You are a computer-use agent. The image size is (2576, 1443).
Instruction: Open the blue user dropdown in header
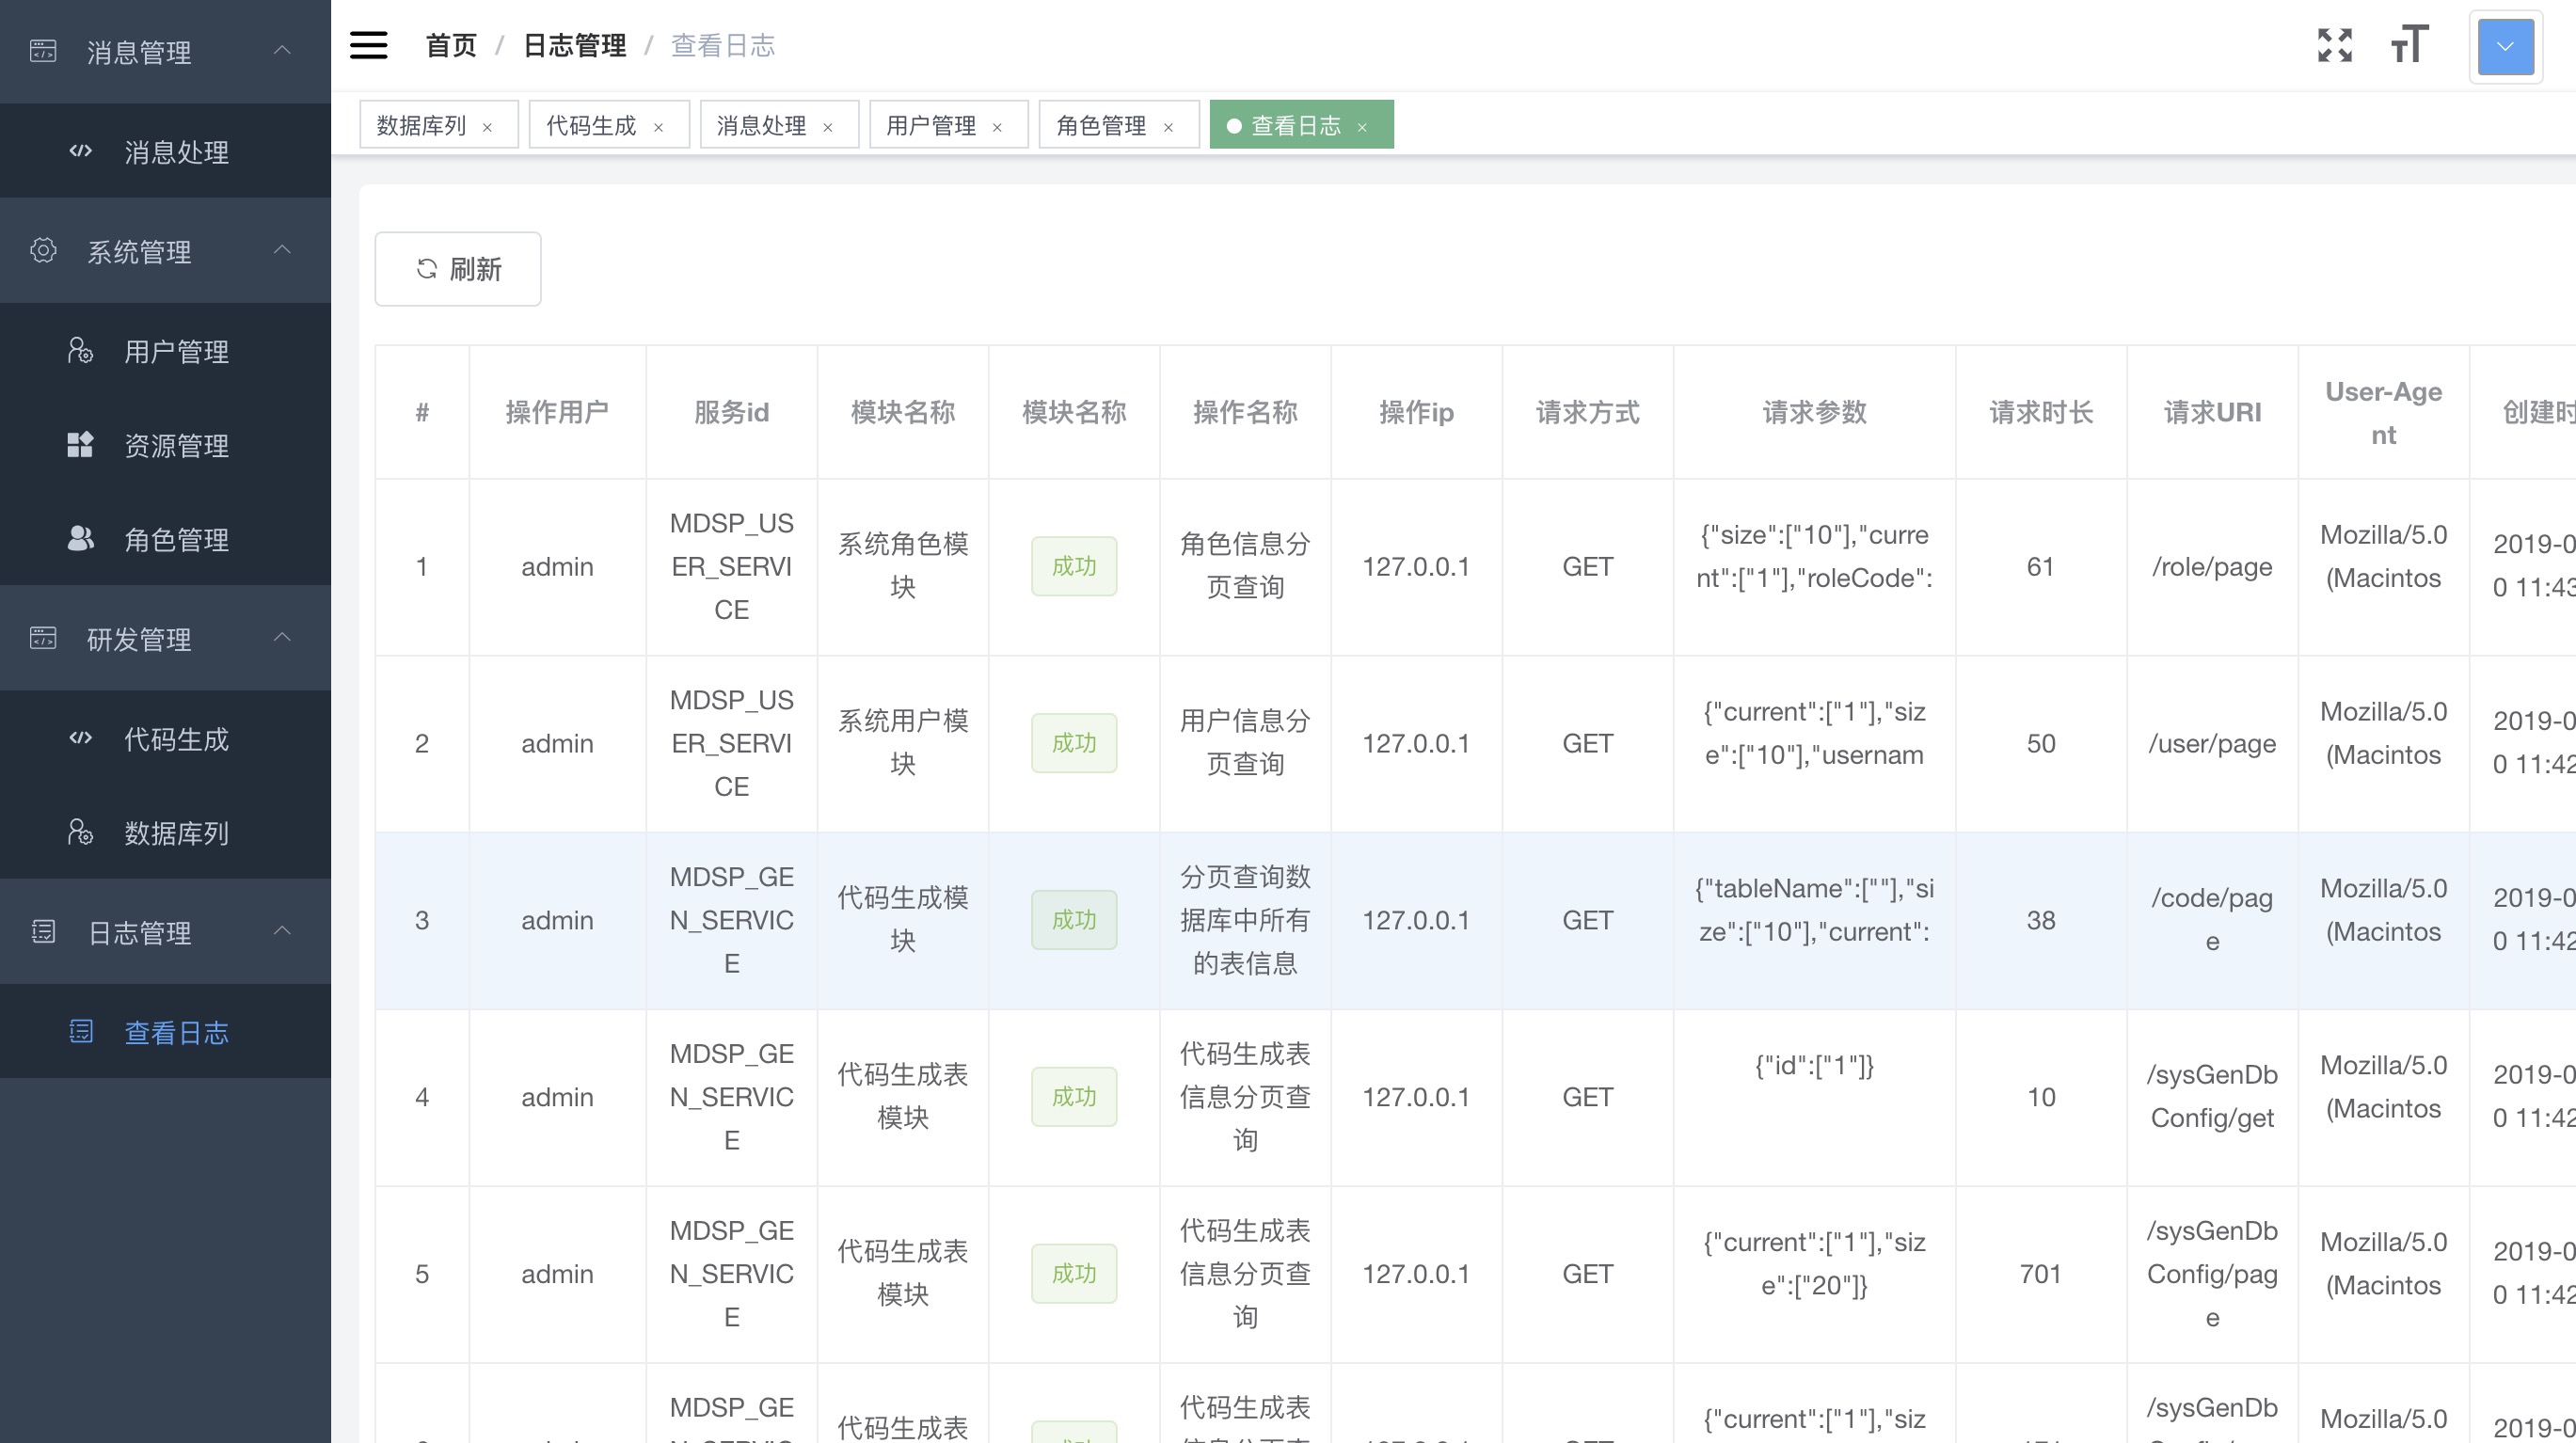[2505, 47]
